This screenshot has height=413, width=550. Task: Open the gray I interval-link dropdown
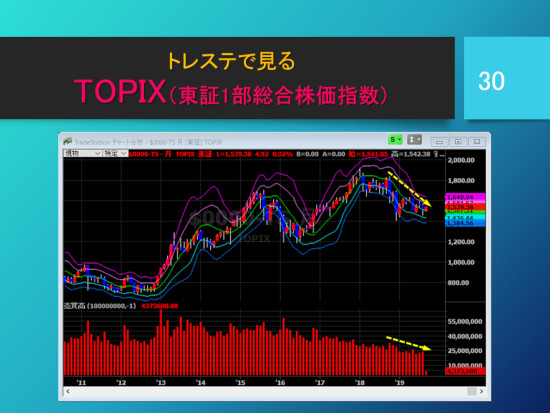(414, 140)
